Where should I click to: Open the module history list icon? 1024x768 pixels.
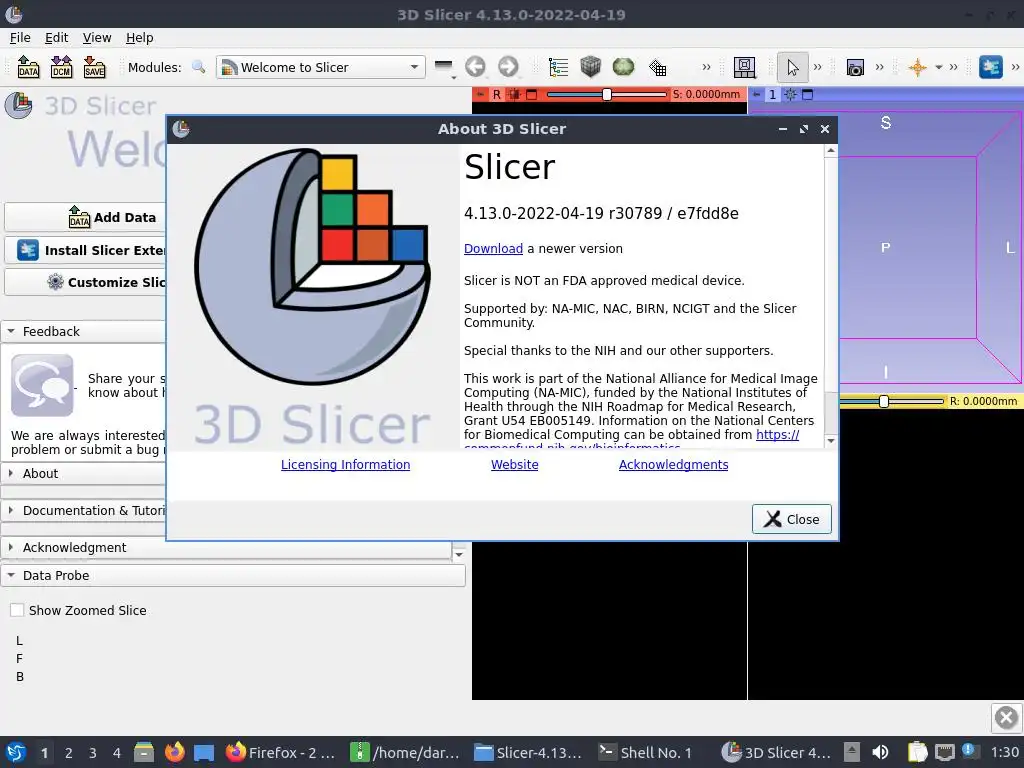click(444, 67)
